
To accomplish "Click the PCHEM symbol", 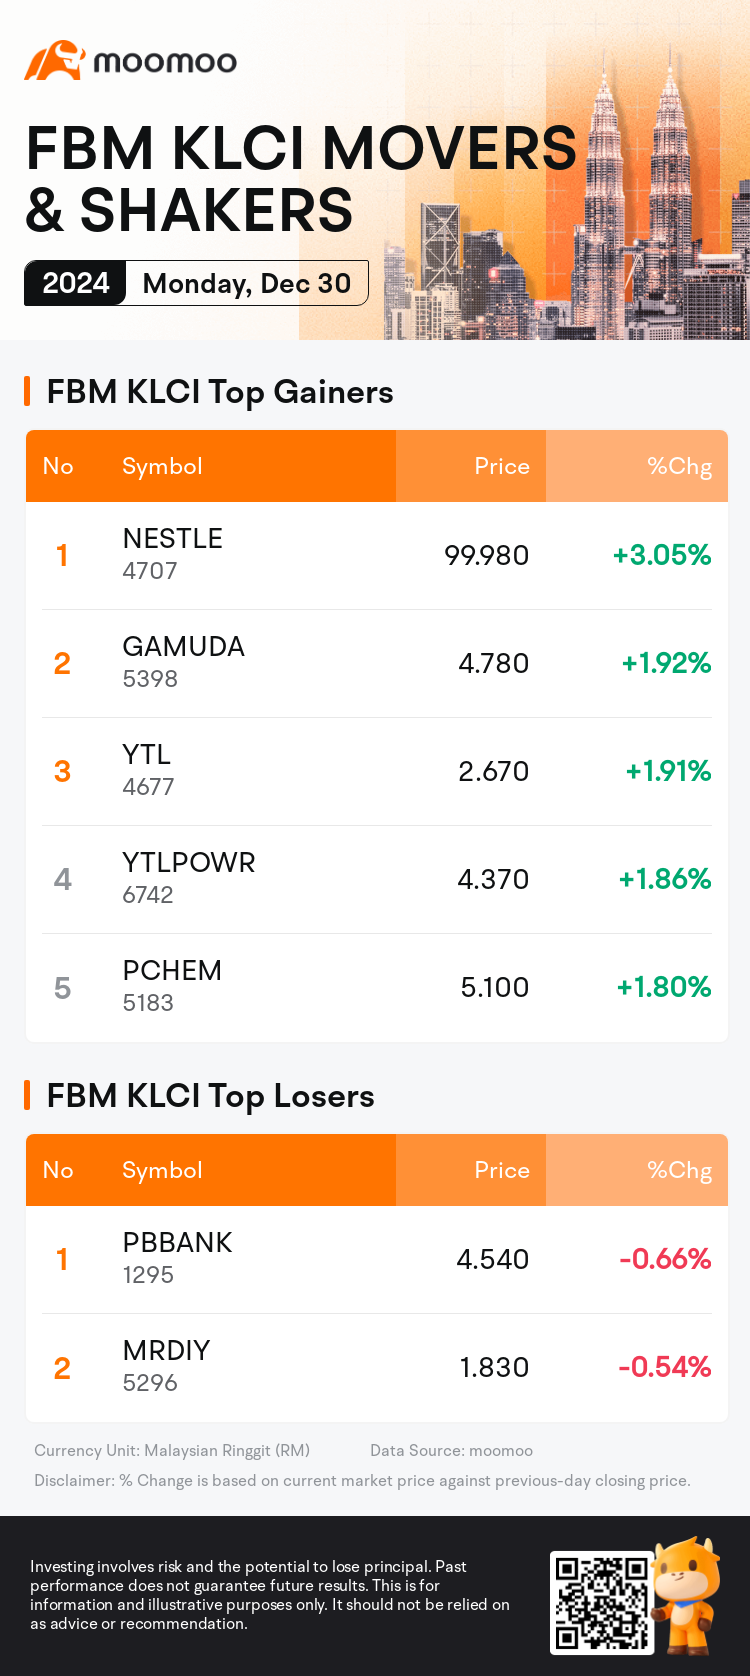I will click(x=171, y=971).
